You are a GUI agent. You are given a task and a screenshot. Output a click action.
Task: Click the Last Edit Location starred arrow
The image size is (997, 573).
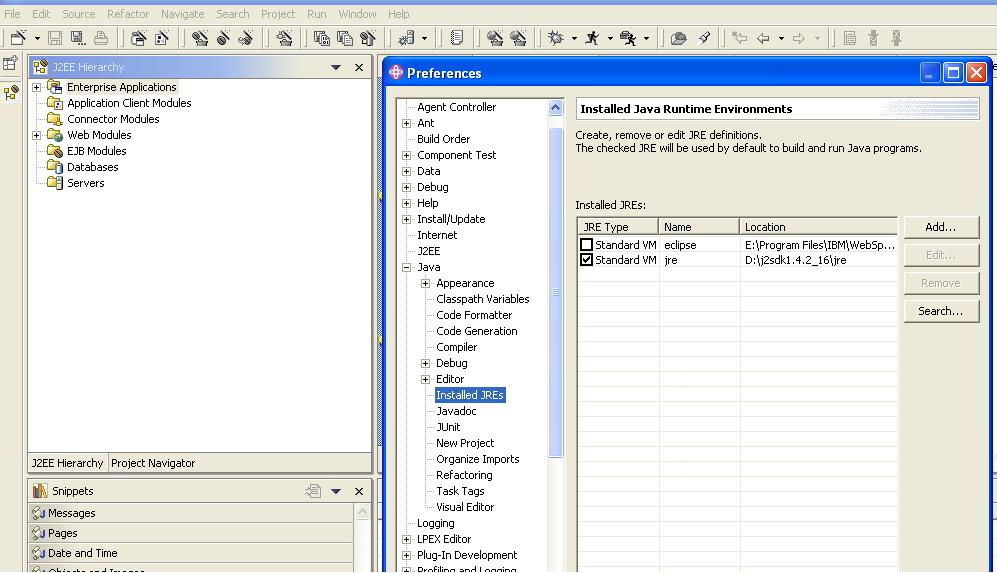click(739, 38)
